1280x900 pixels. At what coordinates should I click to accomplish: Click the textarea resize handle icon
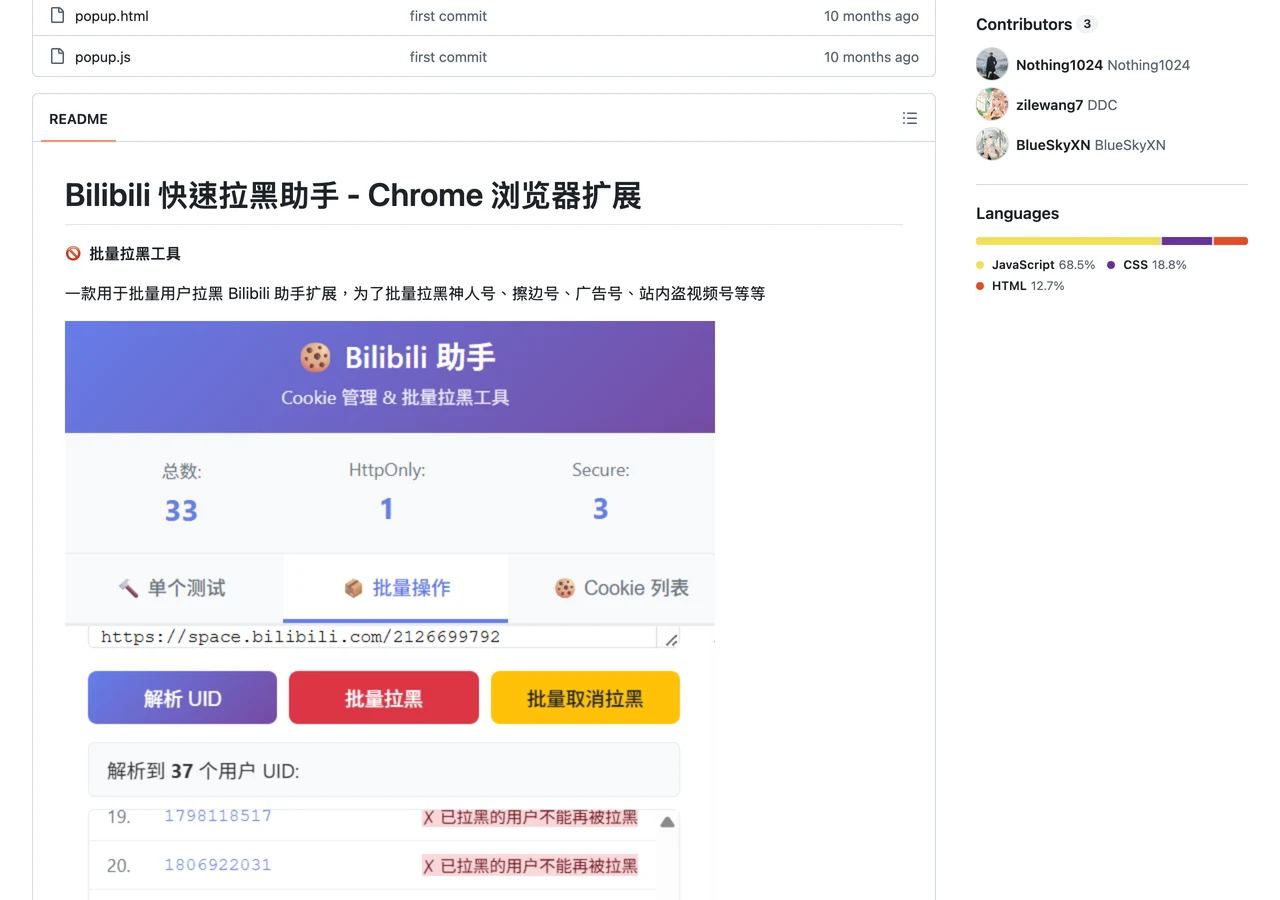(671, 639)
